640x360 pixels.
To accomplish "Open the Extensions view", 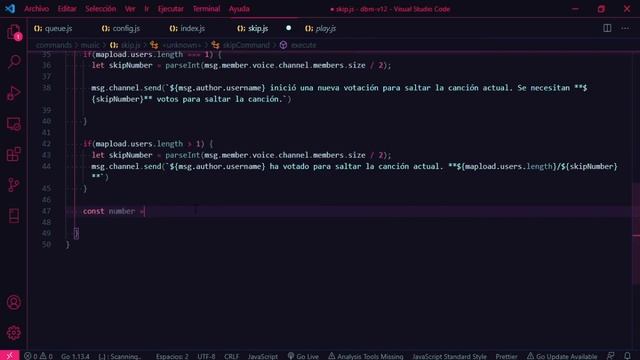I will (x=13, y=155).
